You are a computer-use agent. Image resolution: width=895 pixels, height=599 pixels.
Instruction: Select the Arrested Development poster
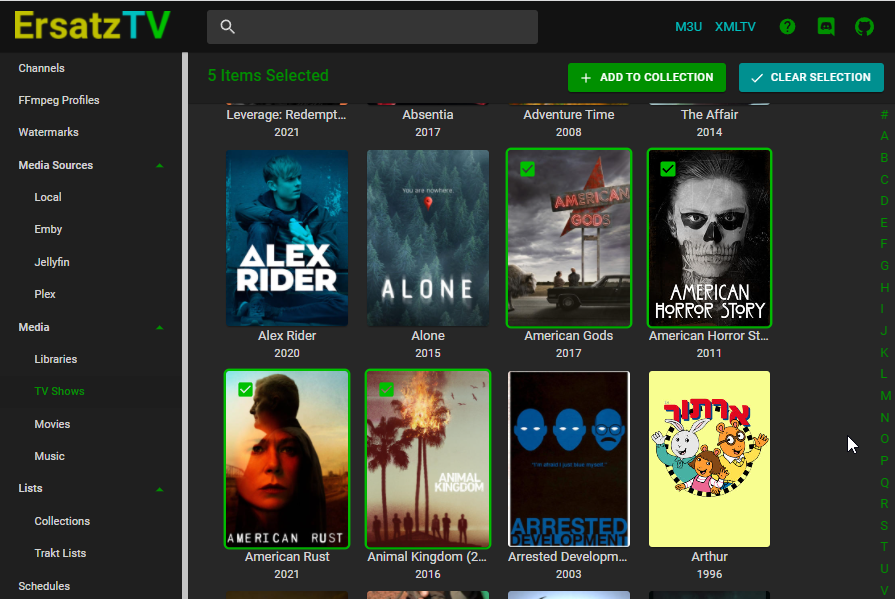click(569, 459)
